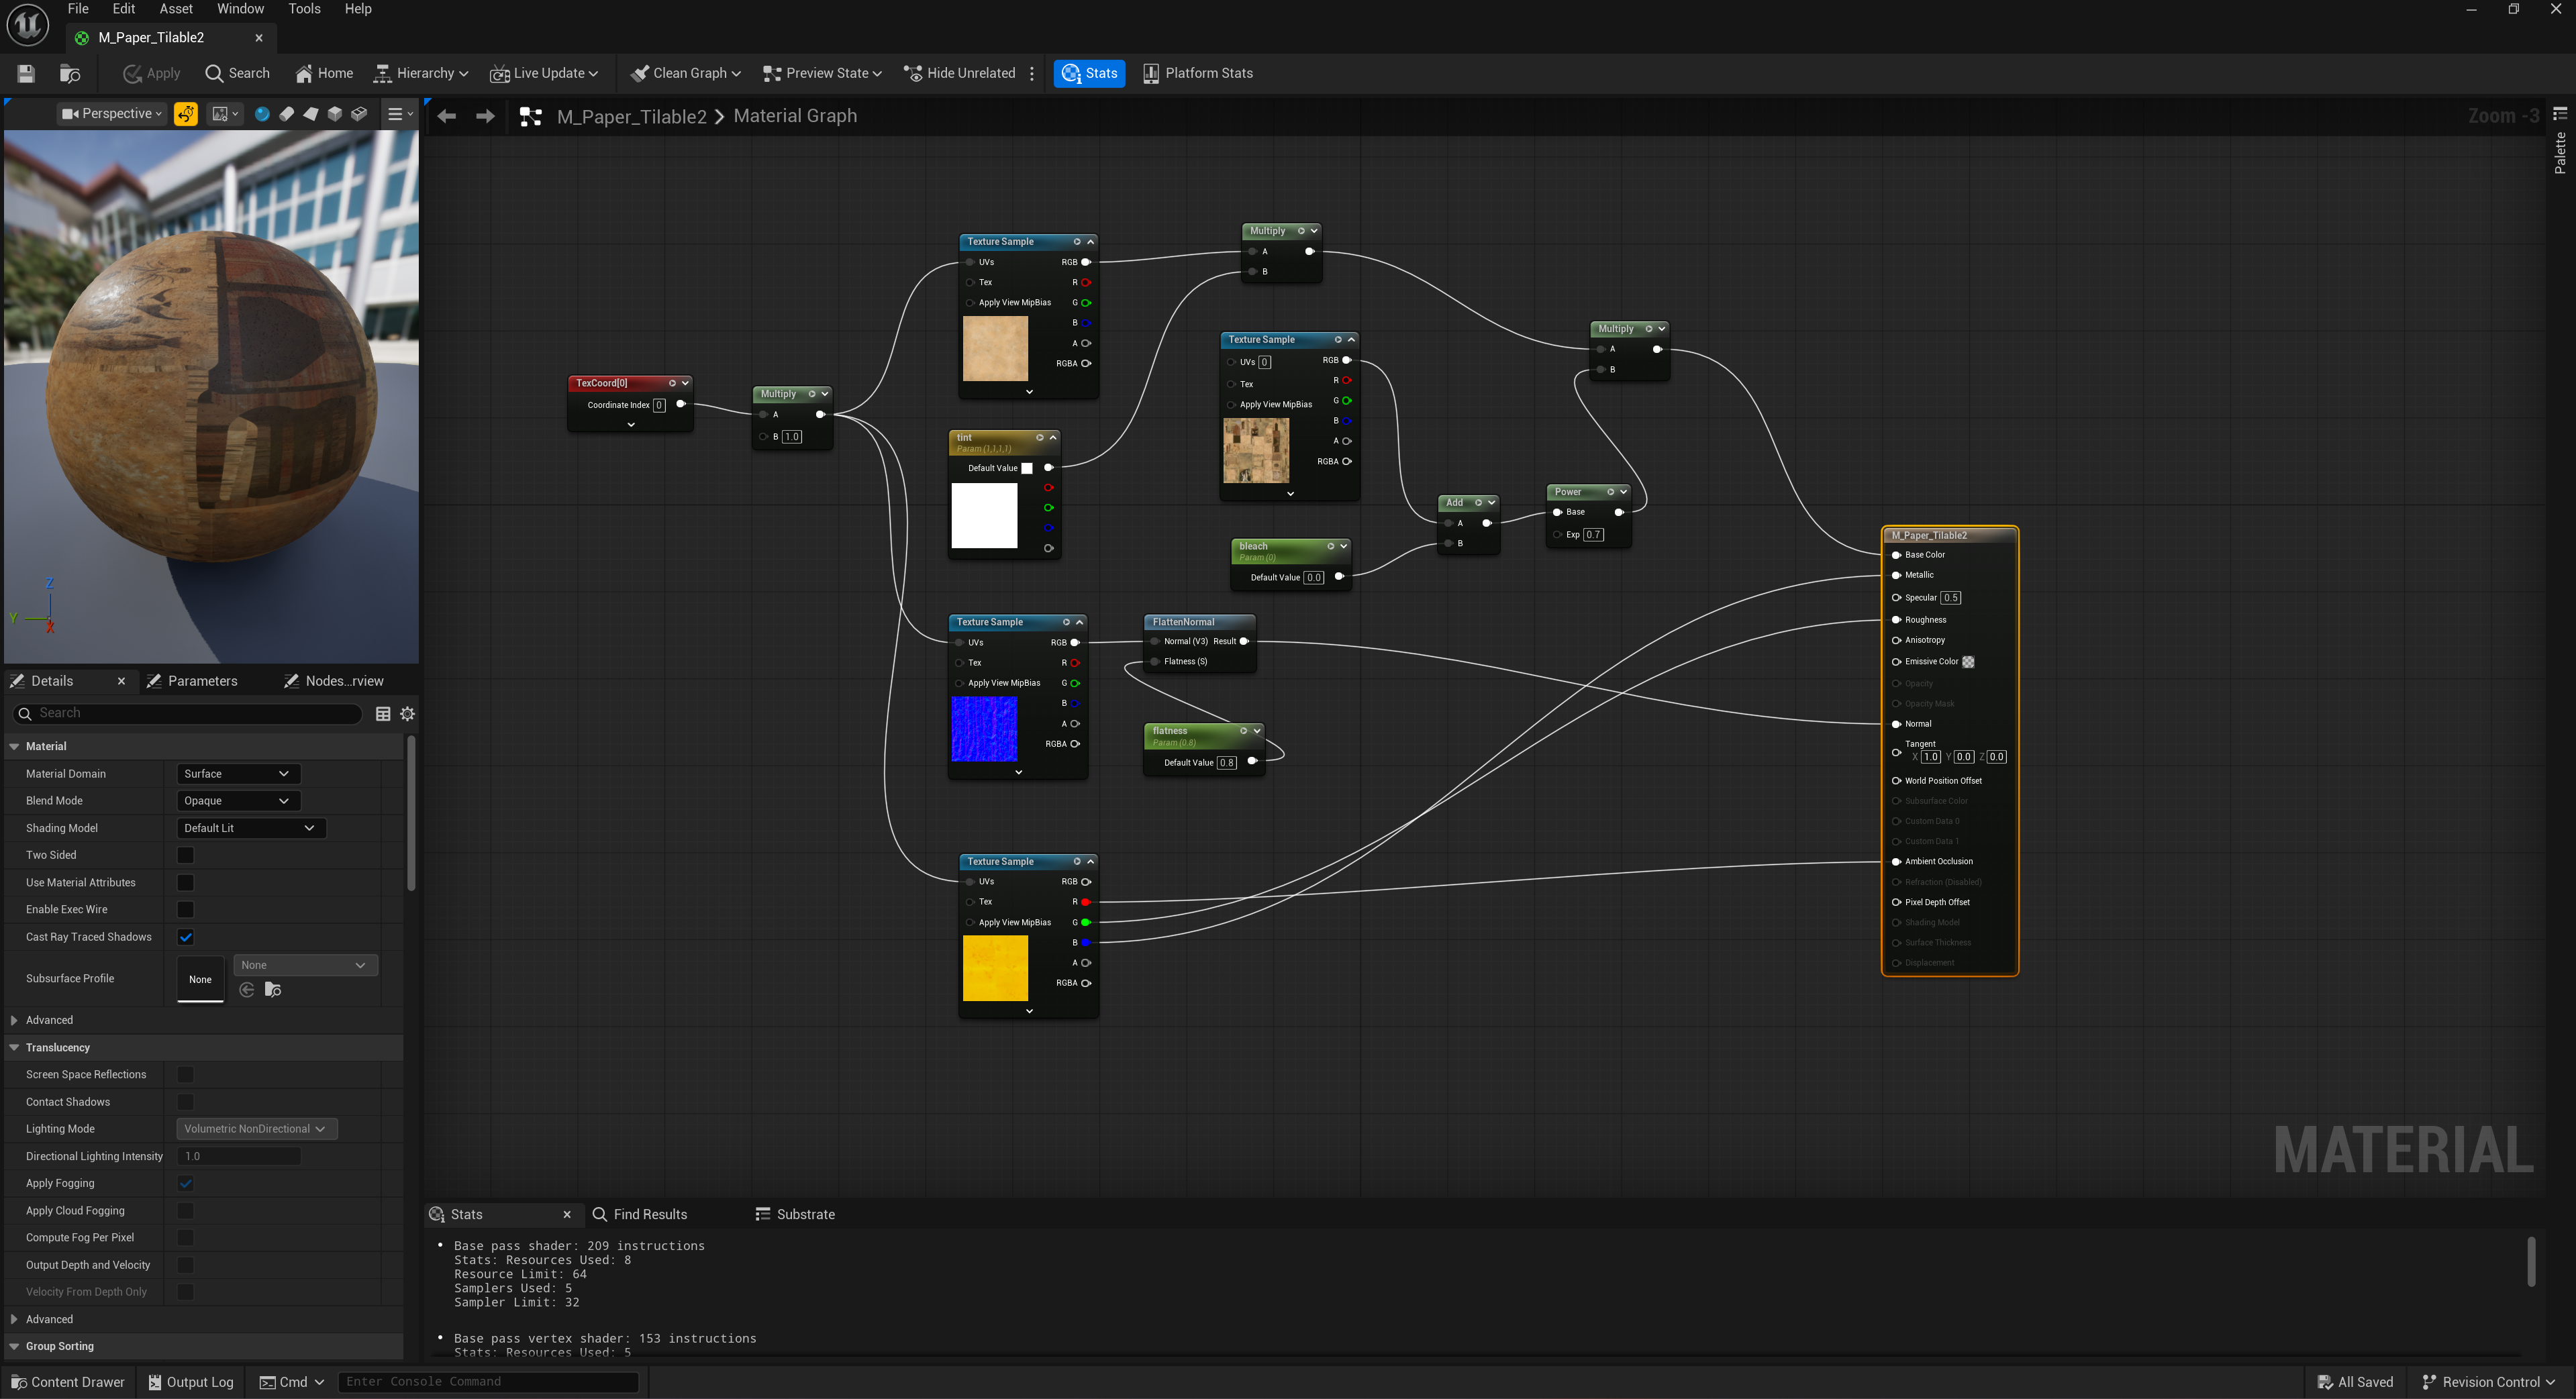
Task: Click the Save asset icon
Action: coord(26,73)
